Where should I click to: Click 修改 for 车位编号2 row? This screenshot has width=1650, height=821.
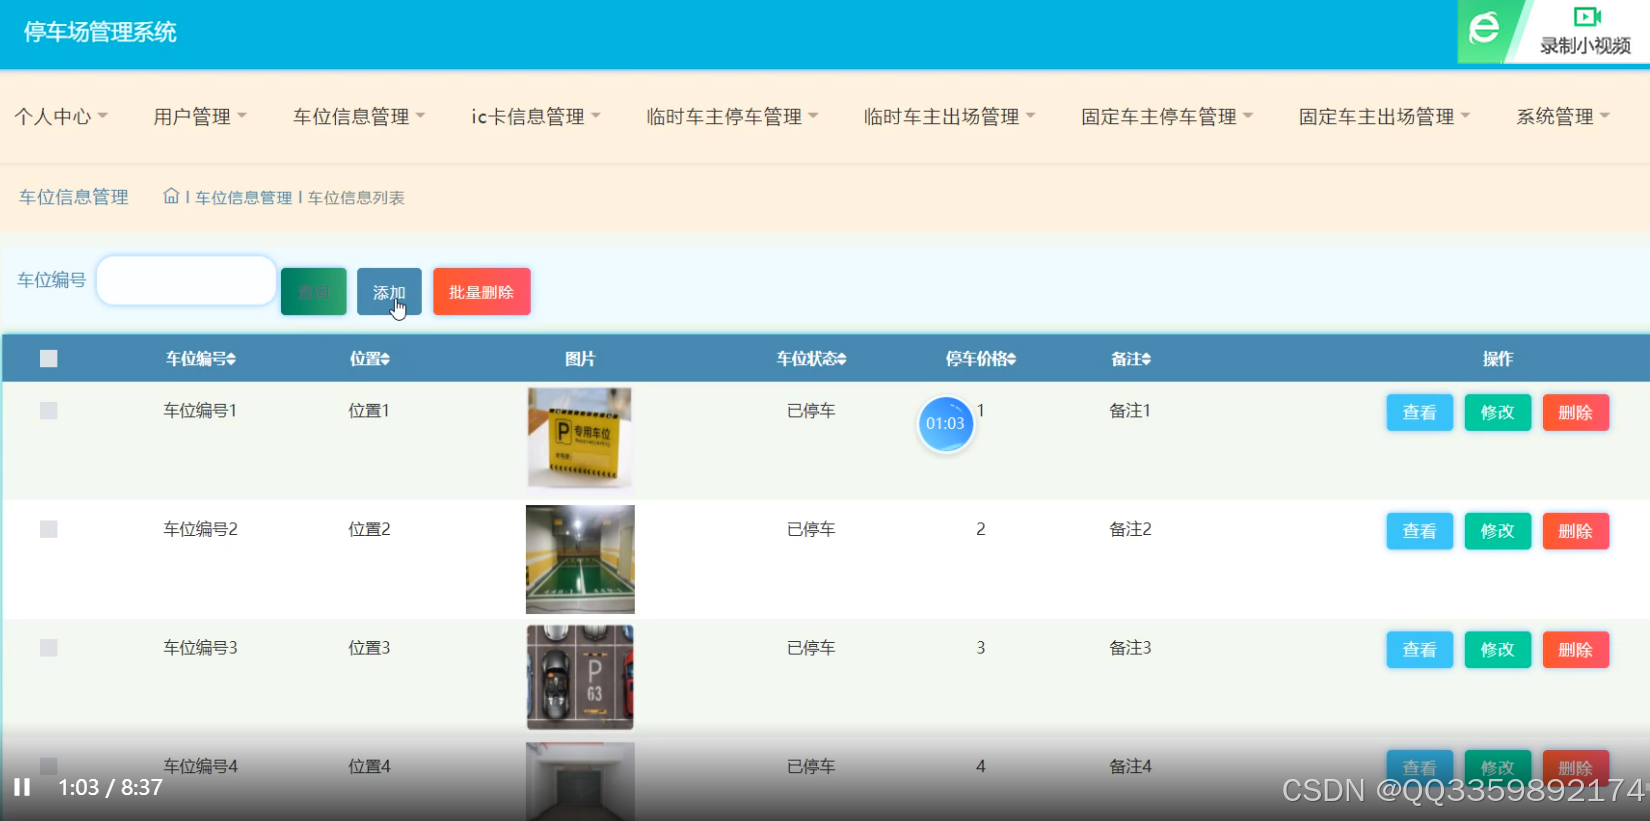click(1497, 531)
